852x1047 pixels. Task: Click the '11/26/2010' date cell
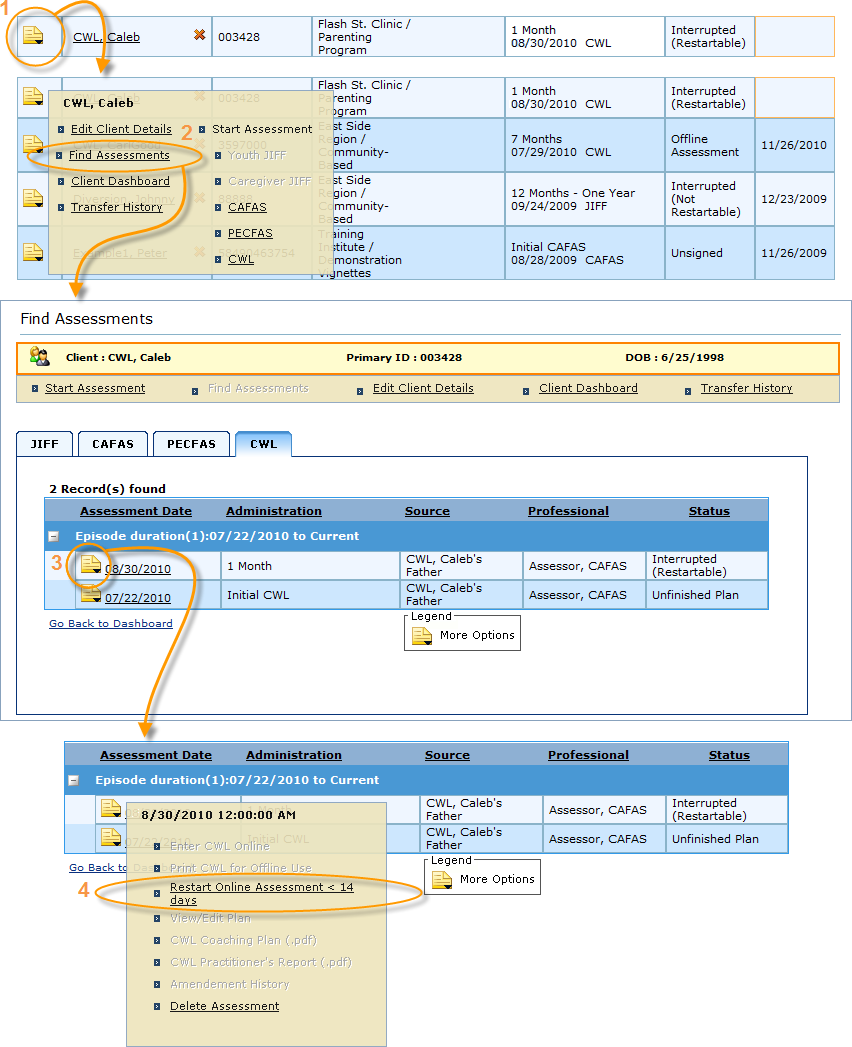[x=795, y=146]
